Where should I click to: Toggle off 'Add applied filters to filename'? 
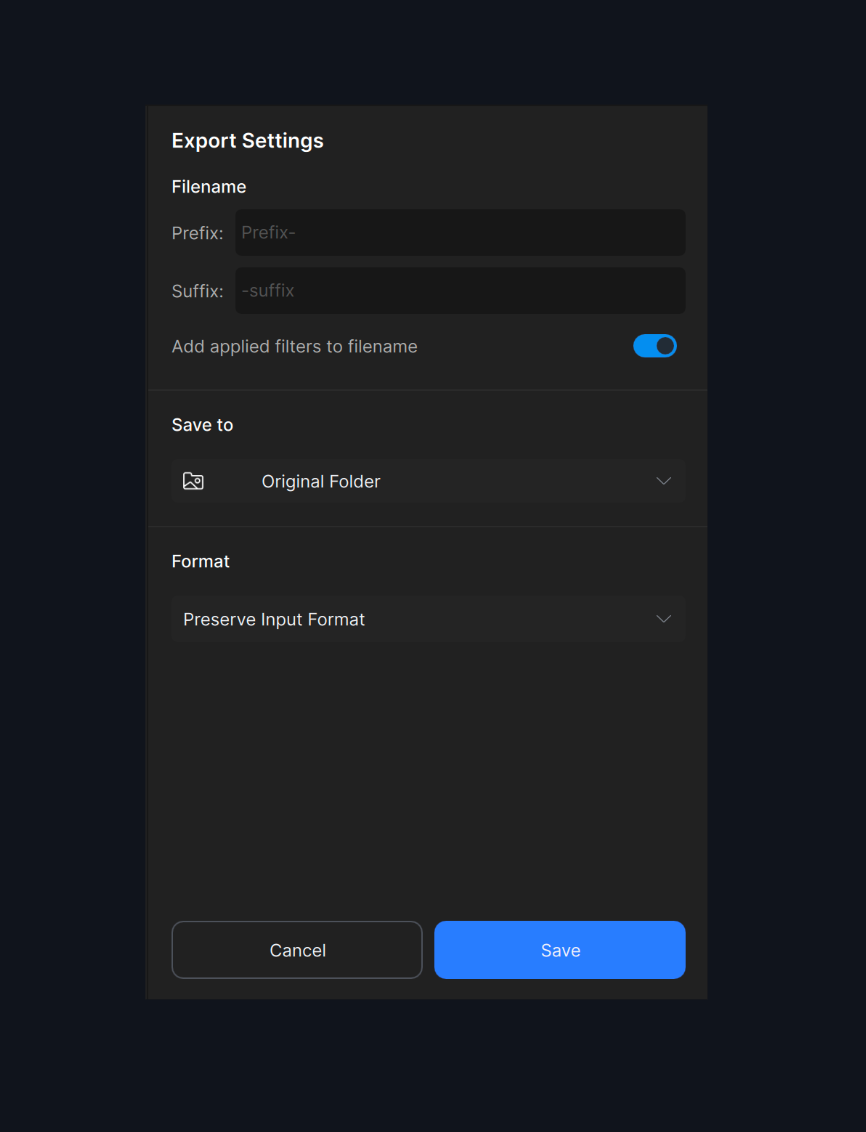pyautogui.click(x=655, y=345)
